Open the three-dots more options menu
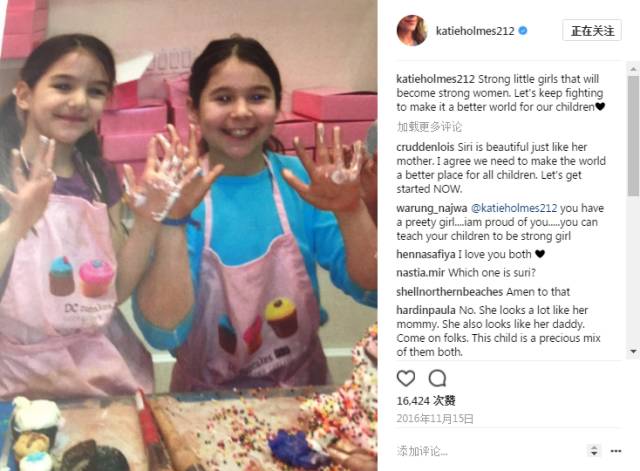 click(x=616, y=451)
